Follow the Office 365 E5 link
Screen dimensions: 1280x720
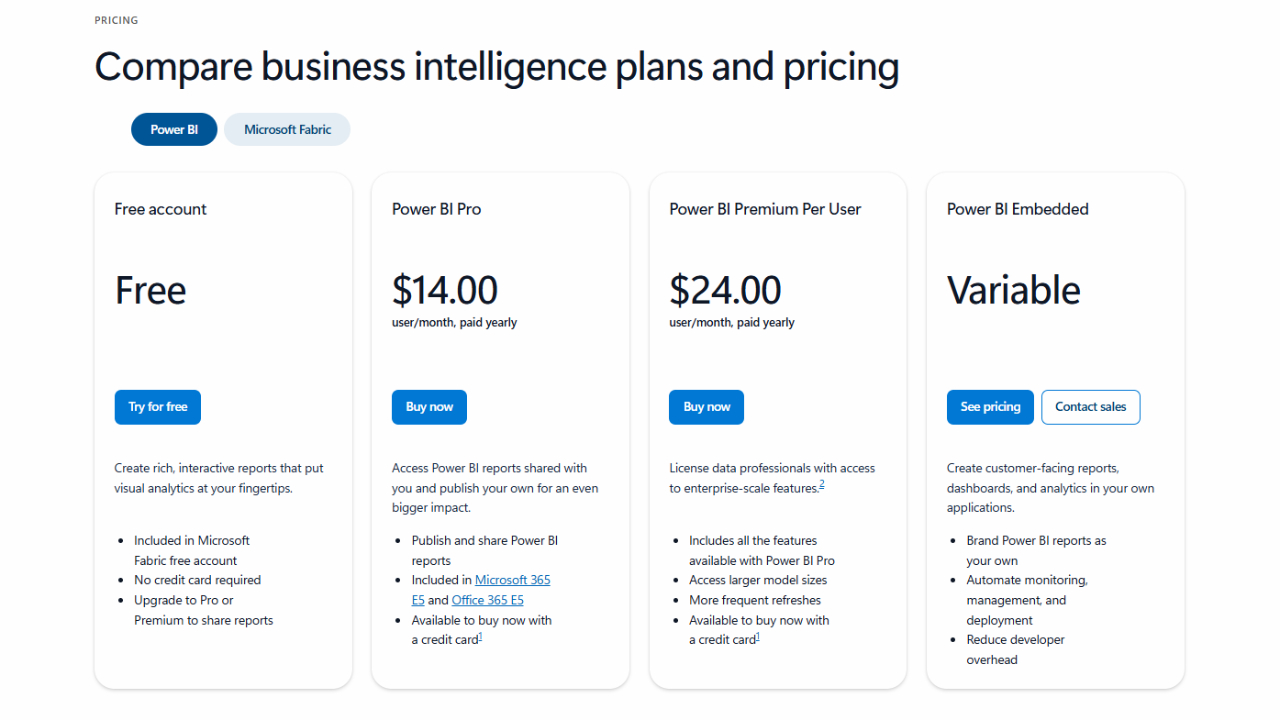[487, 600]
